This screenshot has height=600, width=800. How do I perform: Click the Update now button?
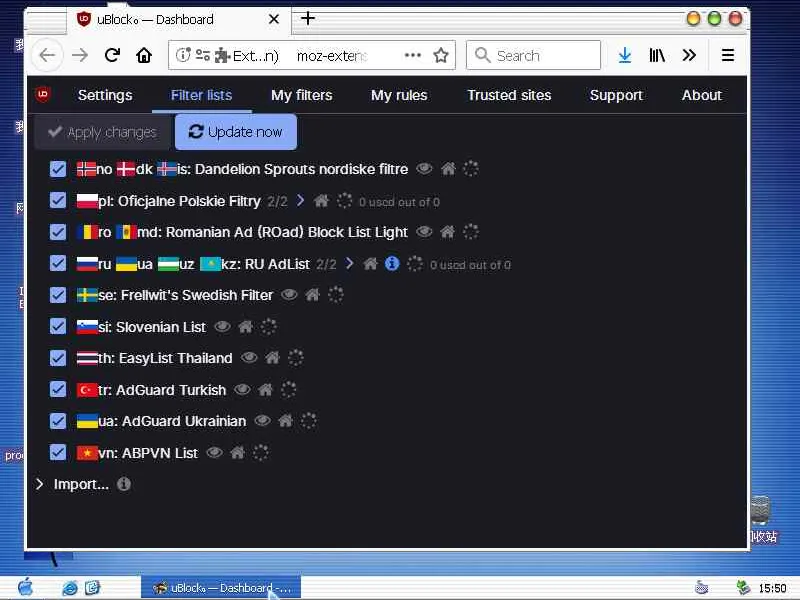pyautogui.click(x=236, y=132)
